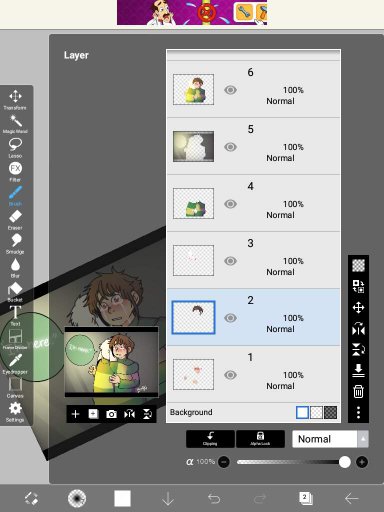The width and height of the screenshot is (384, 512).
Task: Hide layer 1 with eye icon
Action: coord(230,375)
